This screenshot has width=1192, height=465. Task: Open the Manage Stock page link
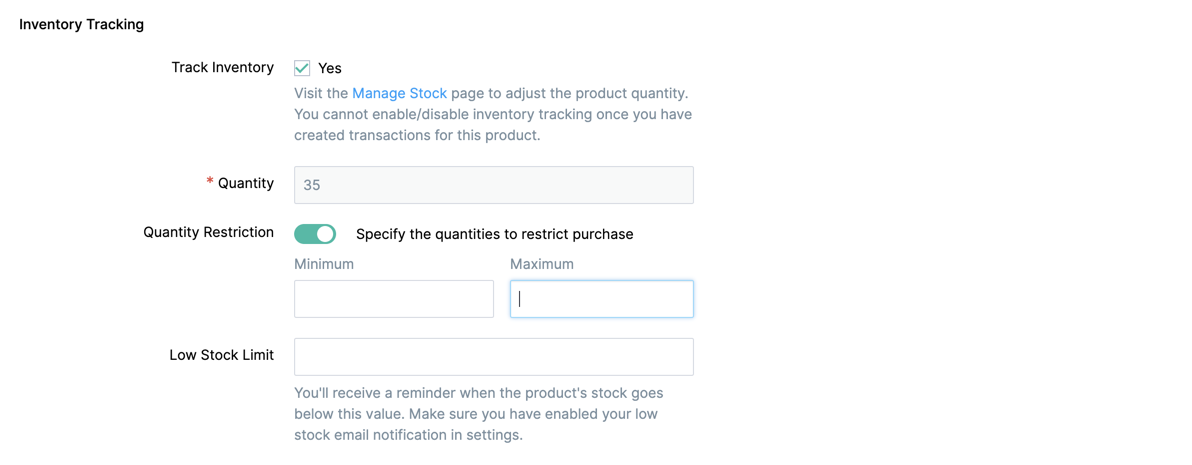[x=399, y=93]
